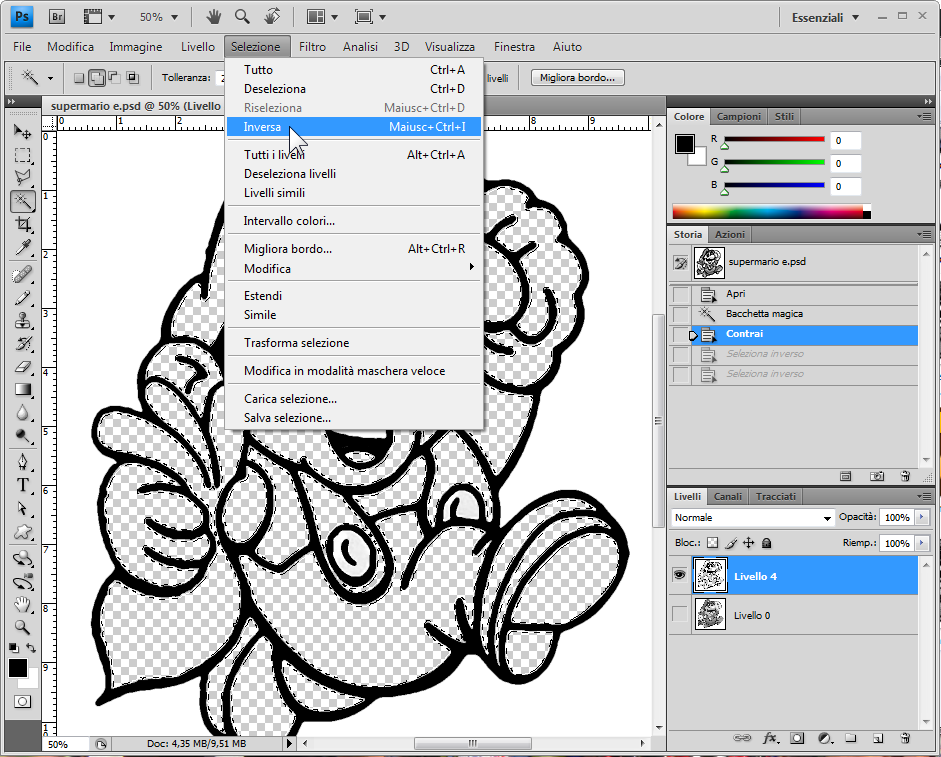Image resolution: width=941 pixels, height=757 pixels.
Task: Open the Filtro menu
Action: 312,47
